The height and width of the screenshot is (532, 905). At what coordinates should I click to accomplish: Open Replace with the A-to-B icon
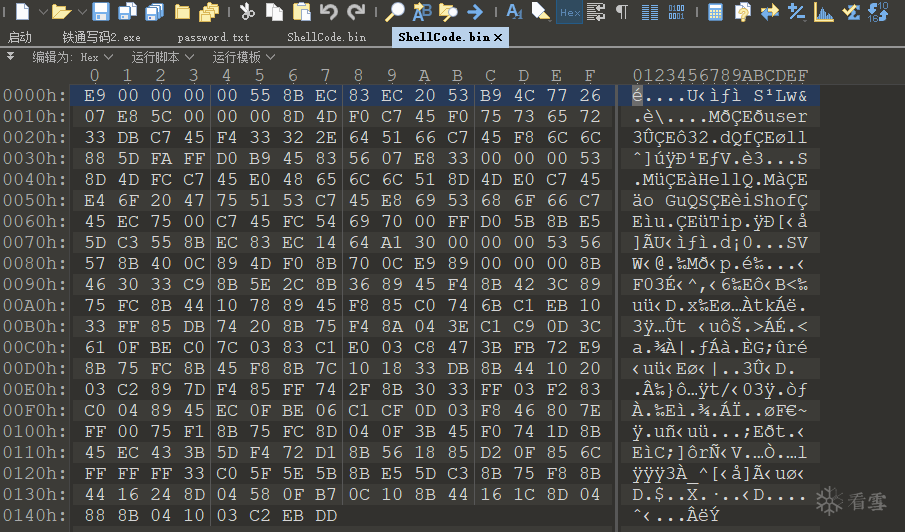tap(422, 12)
